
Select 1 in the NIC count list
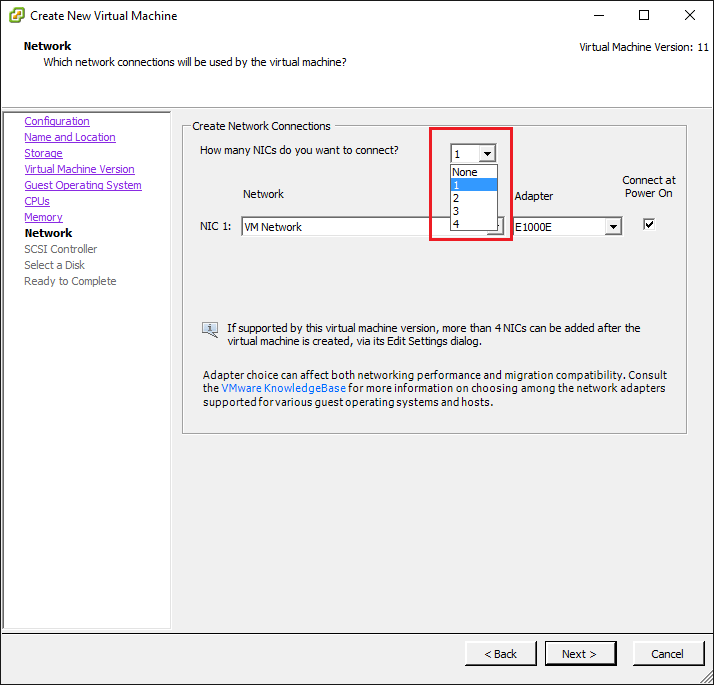[473, 185]
